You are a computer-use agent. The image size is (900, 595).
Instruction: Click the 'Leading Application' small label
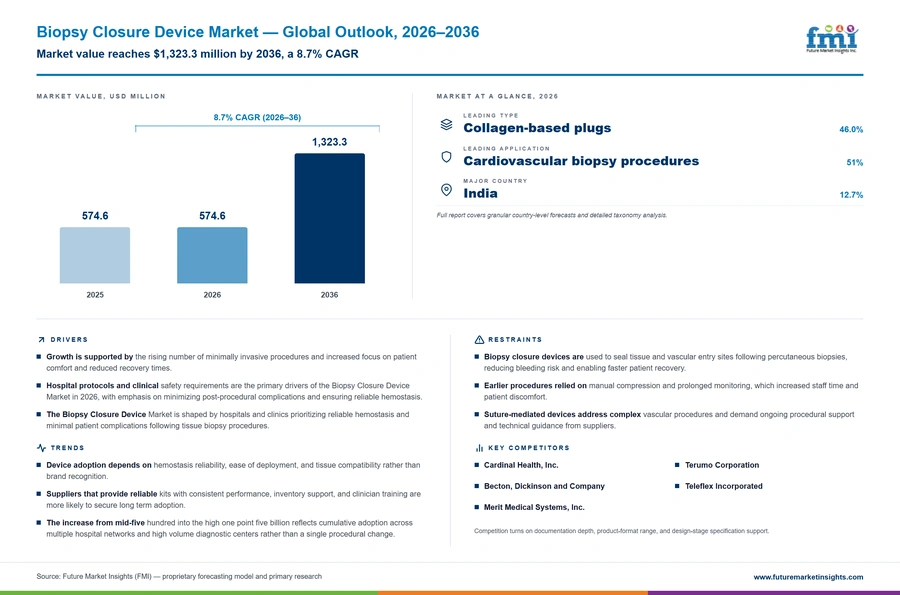click(x=506, y=149)
